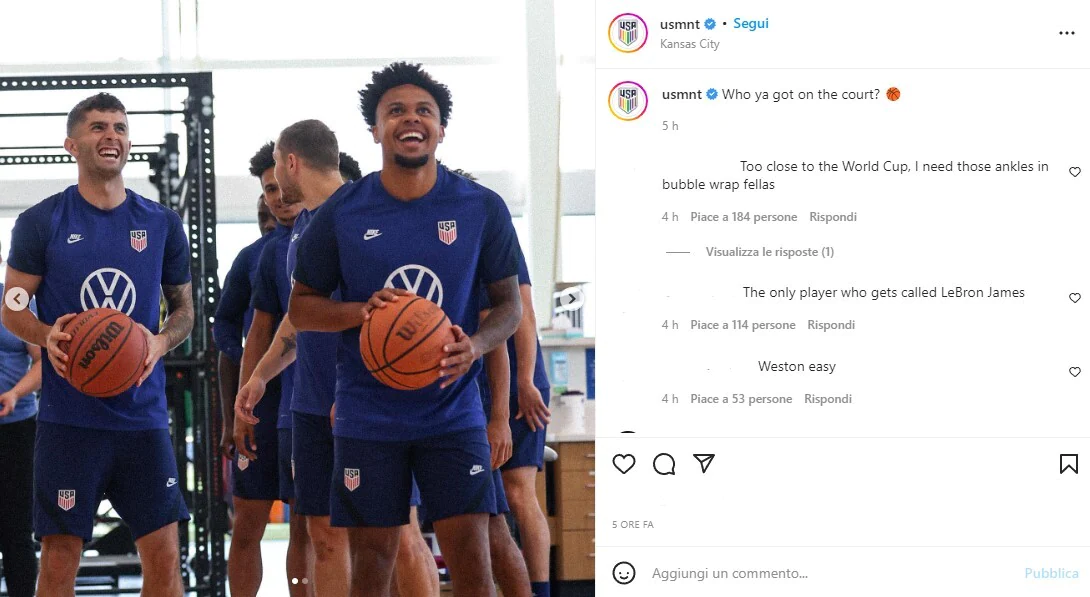Open the three-dot more options menu
Viewport: 1090px width, 597px height.
pyautogui.click(x=1066, y=33)
